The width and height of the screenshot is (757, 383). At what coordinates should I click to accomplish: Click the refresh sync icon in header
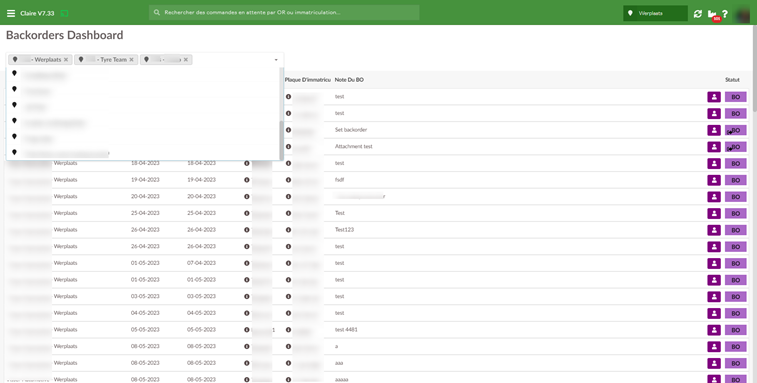(698, 14)
